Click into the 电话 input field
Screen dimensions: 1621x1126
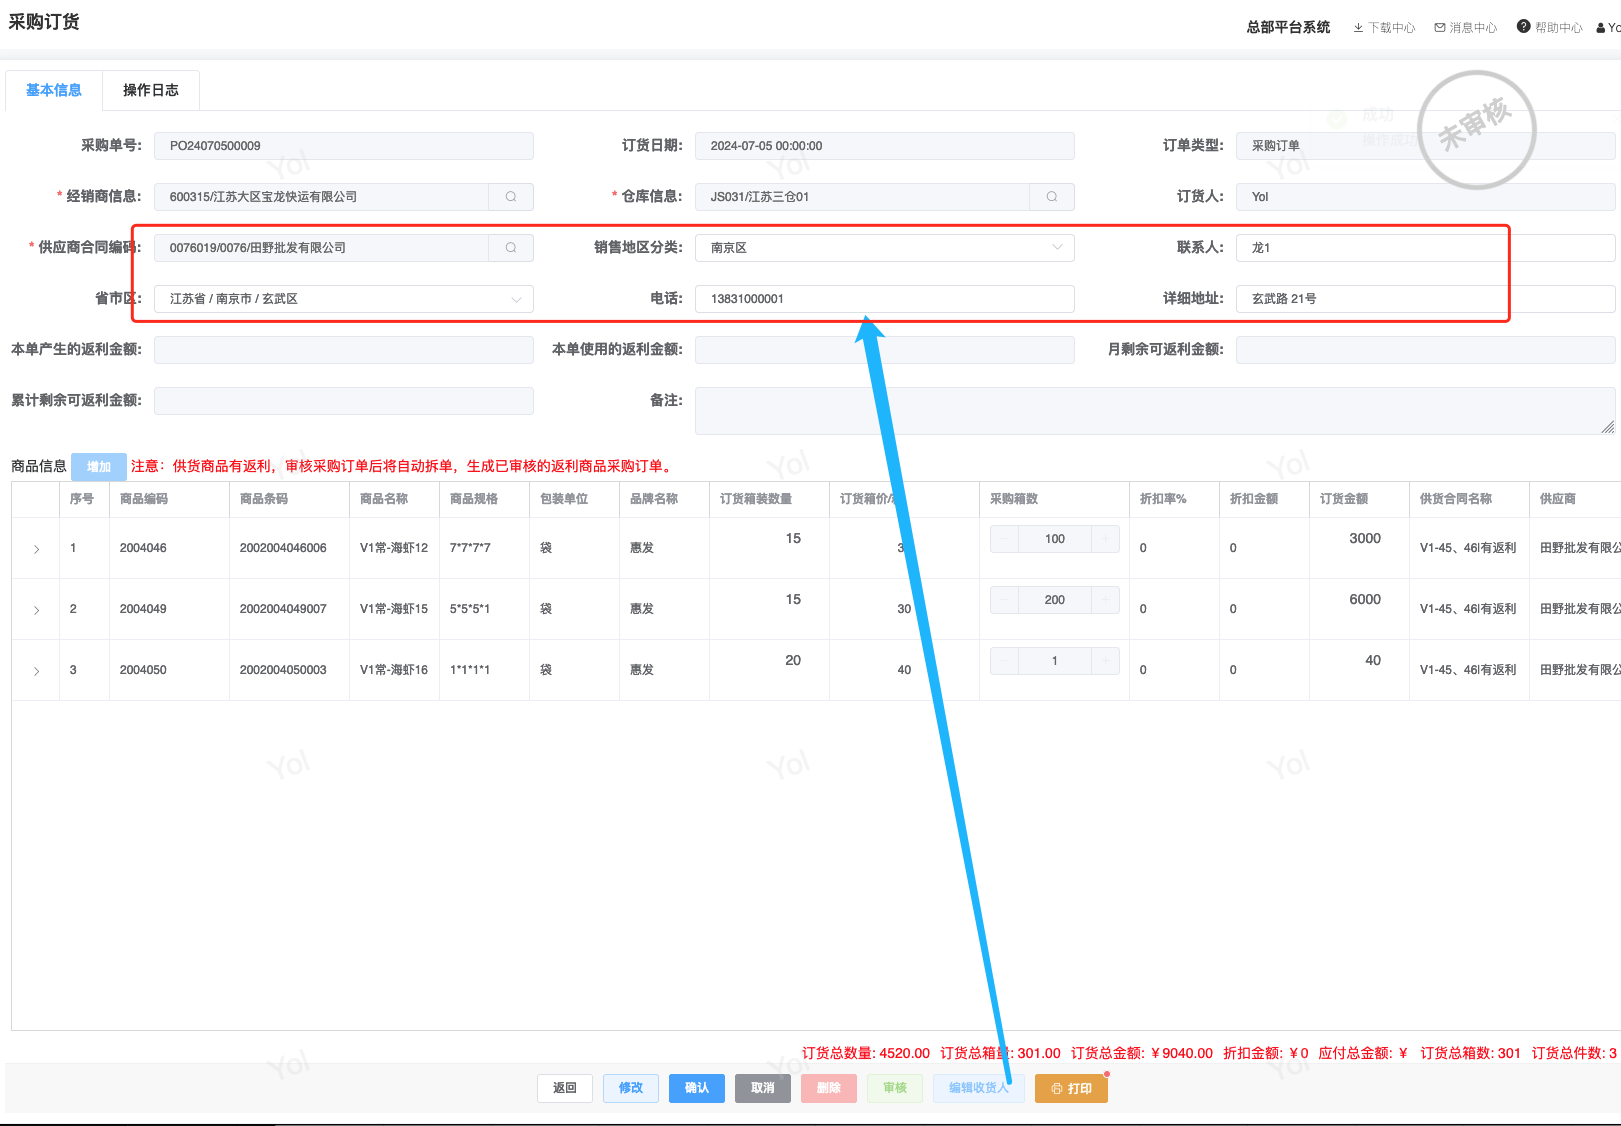(885, 299)
